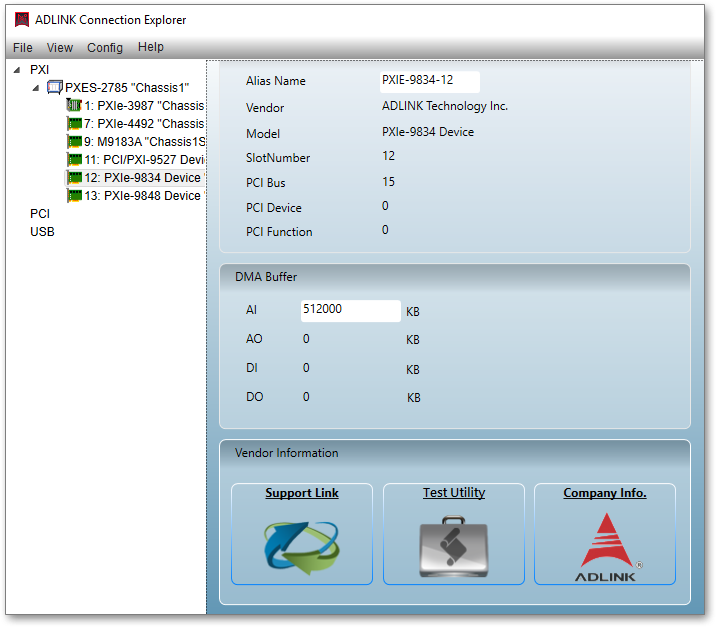The width and height of the screenshot is (716, 627).
Task: Open the View menu
Action: tap(60, 47)
